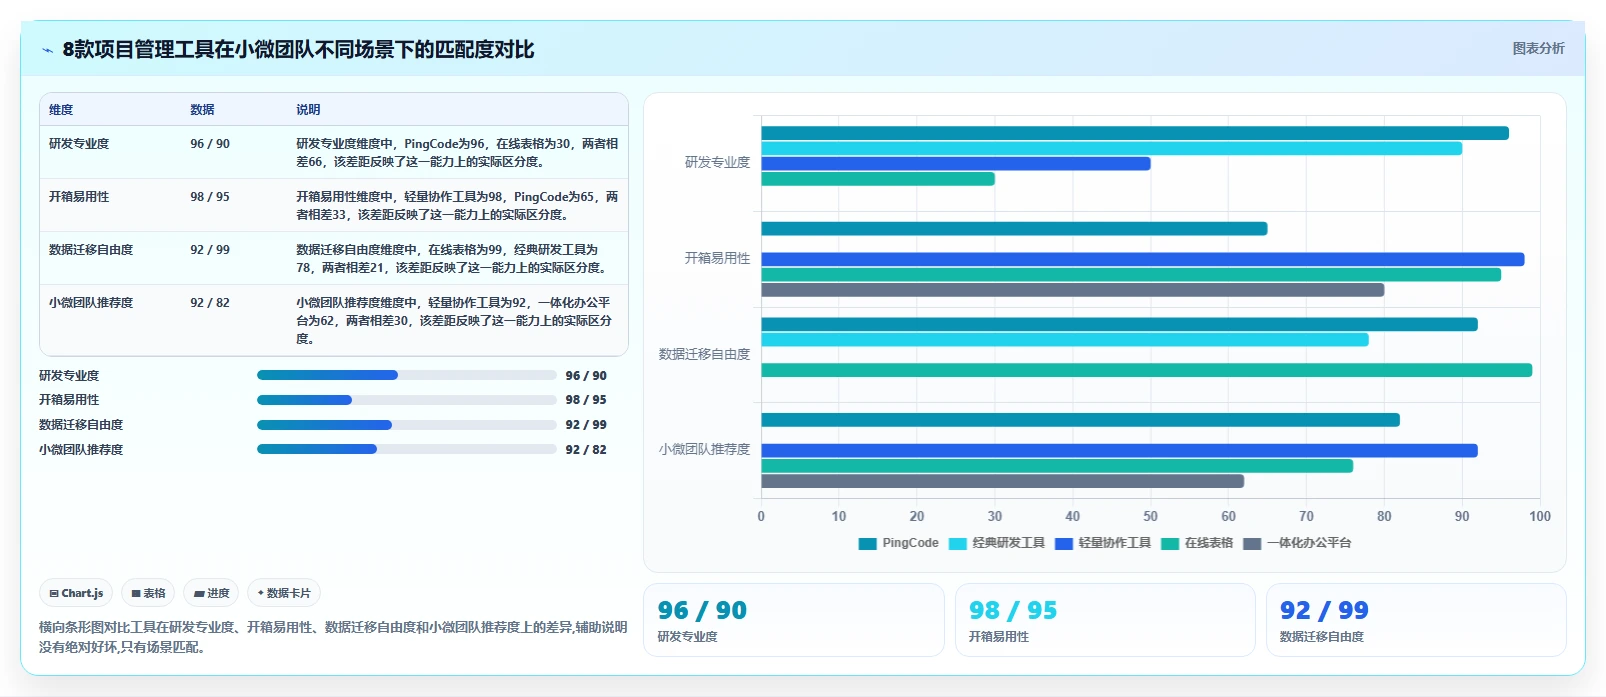Open the 96 / 90 研发专业度 stat card
Screen dimensions: 1606x697
pos(794,620)
